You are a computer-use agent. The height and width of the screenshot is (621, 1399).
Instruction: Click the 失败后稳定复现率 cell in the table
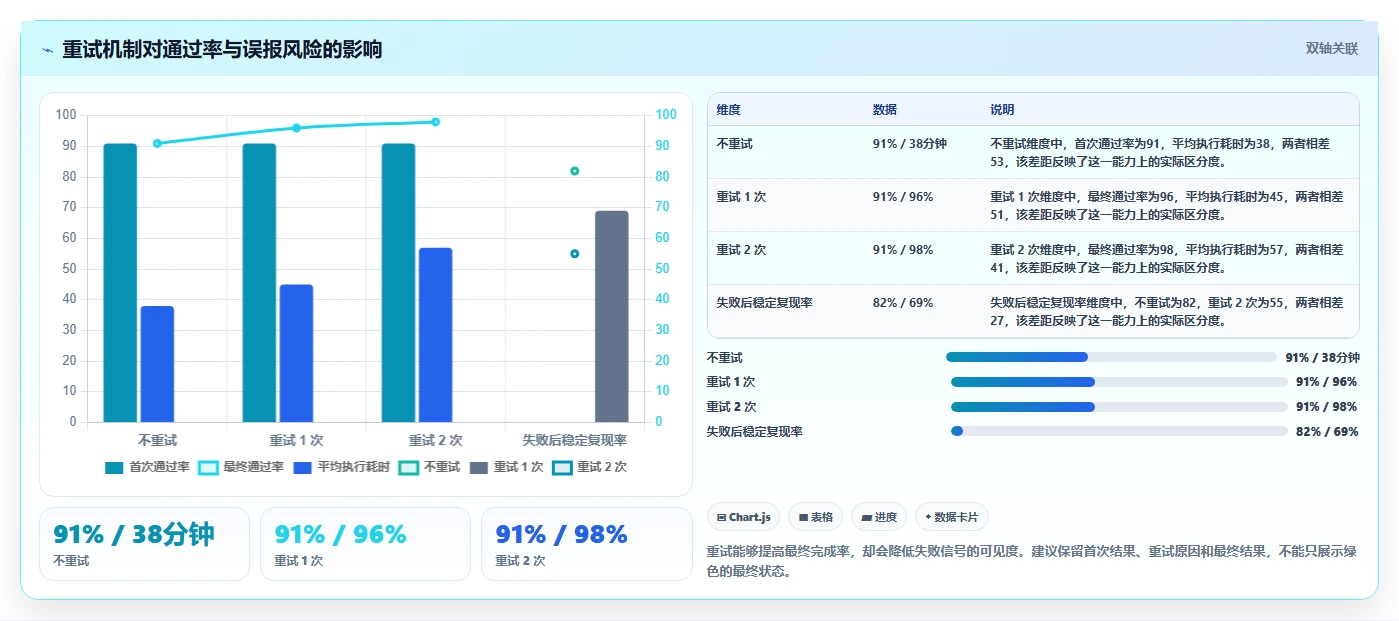(765, 303)
